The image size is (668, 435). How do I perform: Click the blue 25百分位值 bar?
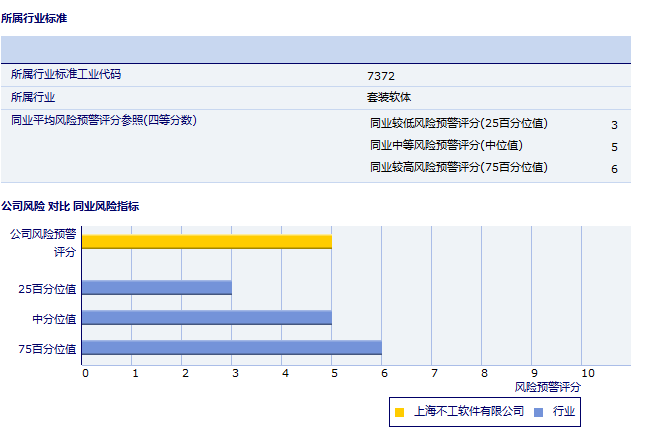click(x=156, y=288)
